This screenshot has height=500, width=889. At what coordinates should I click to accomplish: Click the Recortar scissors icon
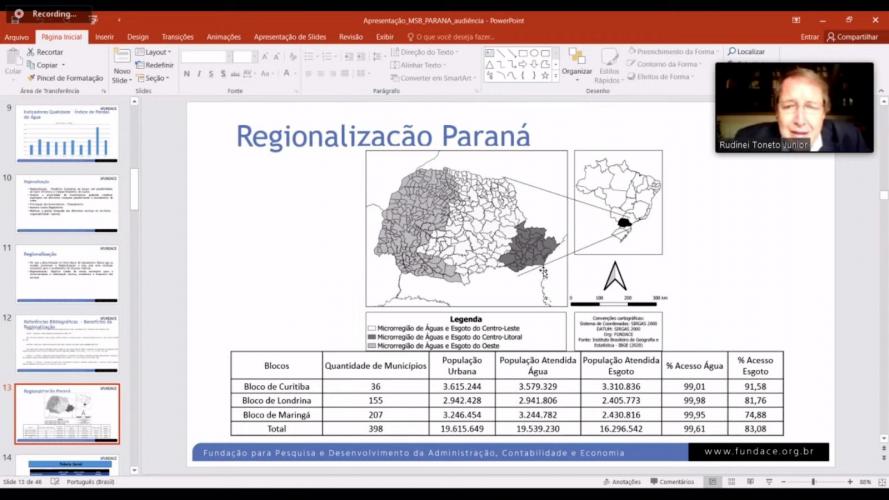[x=31, y=52]
